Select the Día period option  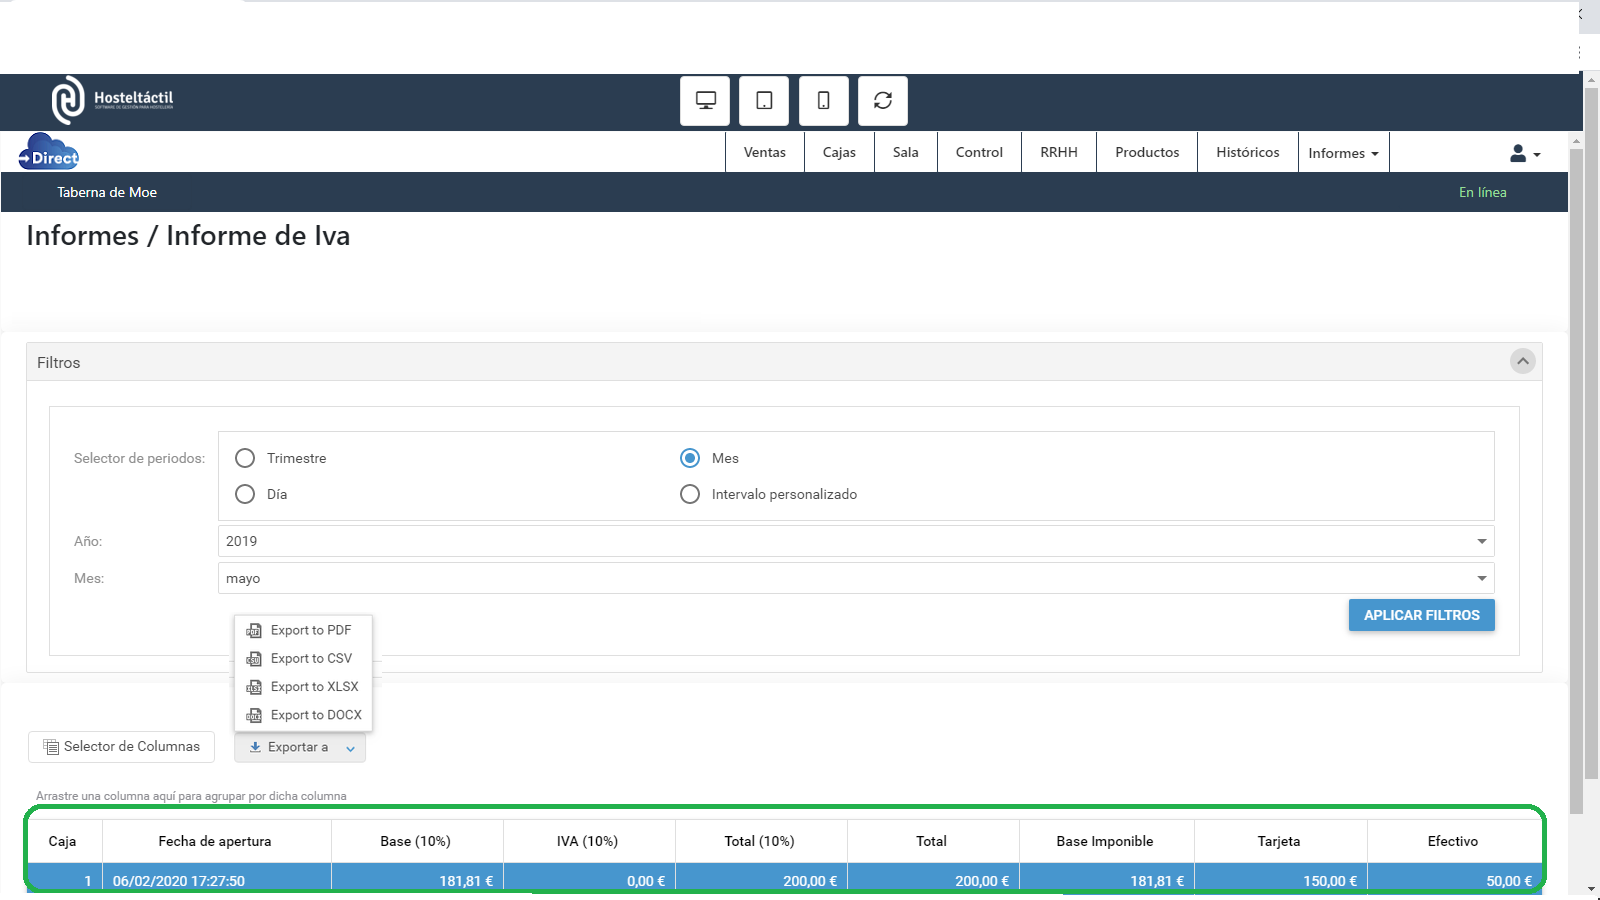pyautogui.click(x=245, y=494)
